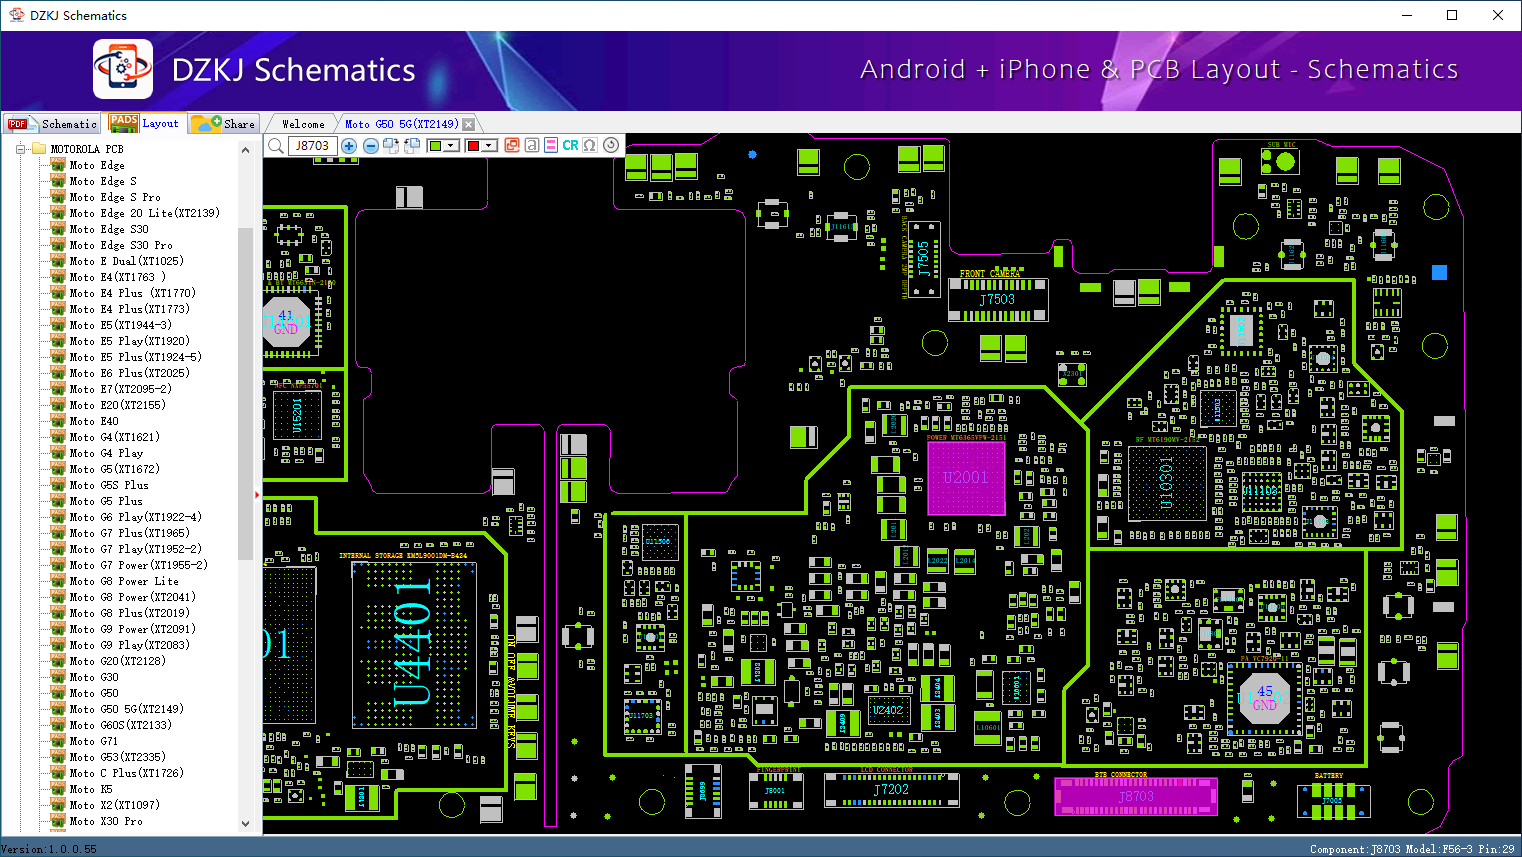Open the green color dropdown arrow
The height and width of the screenshot is (857, 1522).
[452, 146]
